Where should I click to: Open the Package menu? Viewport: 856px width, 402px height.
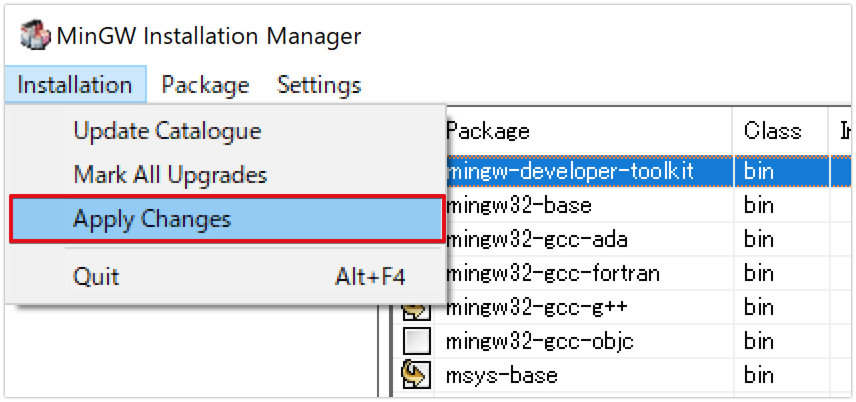pos(205,85)
